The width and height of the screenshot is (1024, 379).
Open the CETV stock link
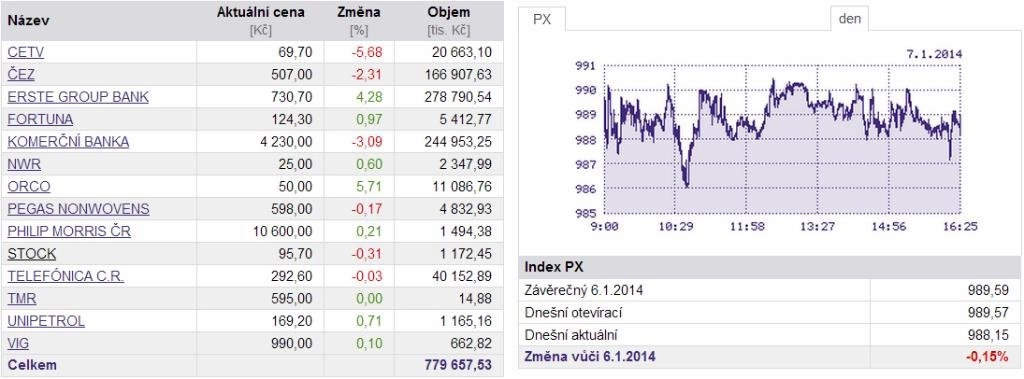pos(25,52)
